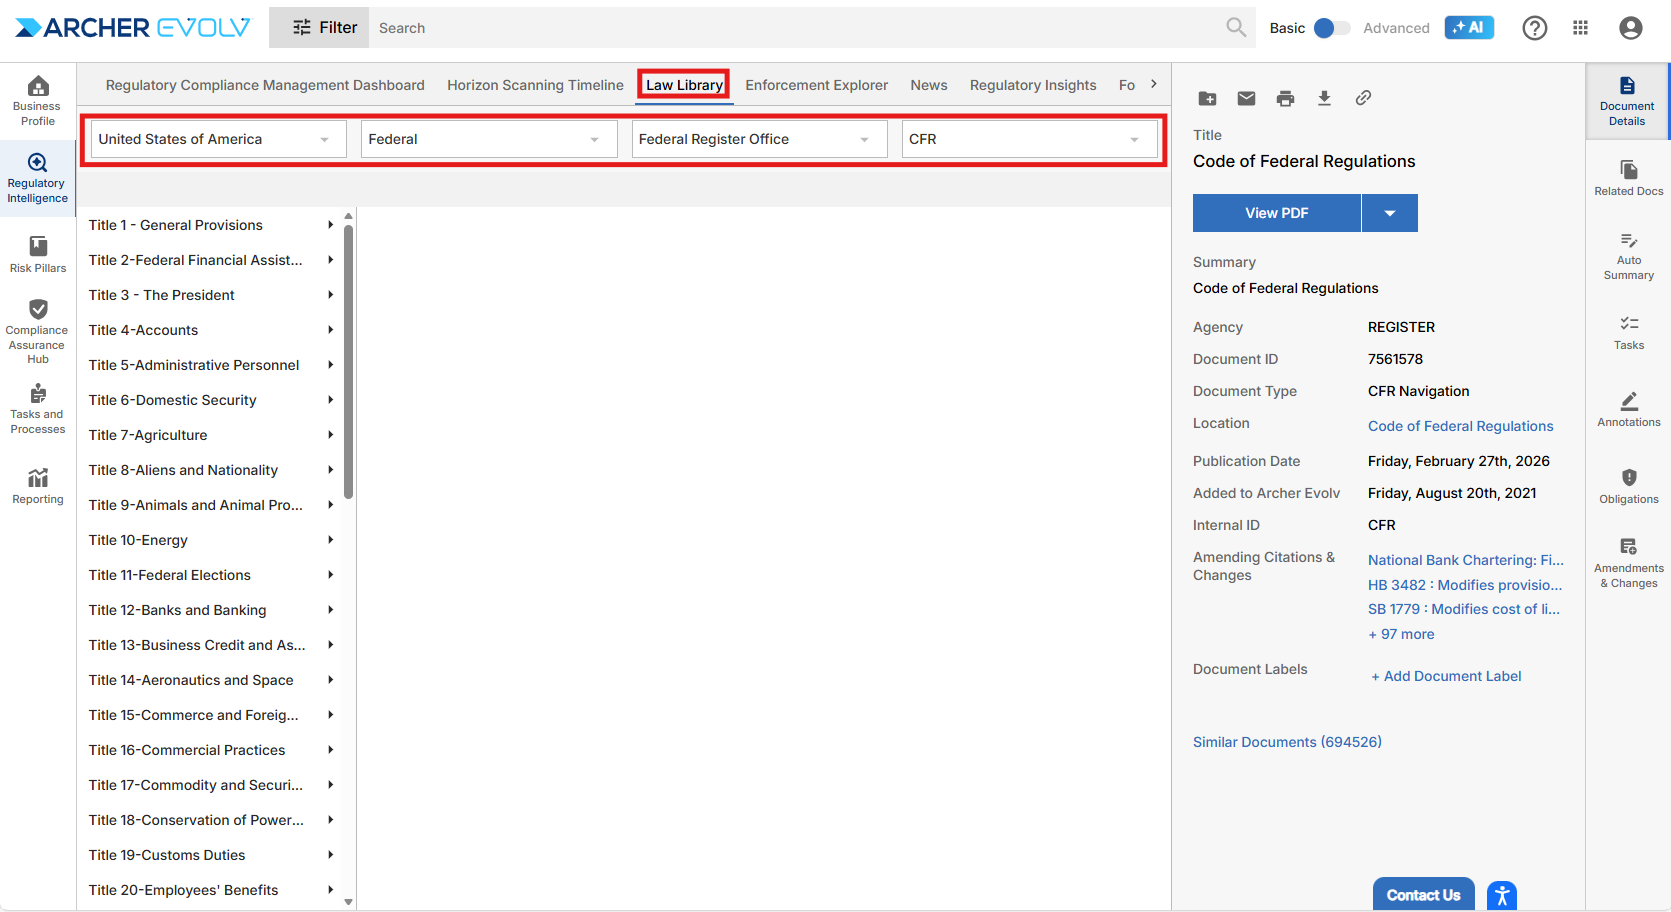Image resolution: width=1671 pixels, height=912 pixels.
Task: Open the Annotations side panel
Action: tap(1628, 409)
